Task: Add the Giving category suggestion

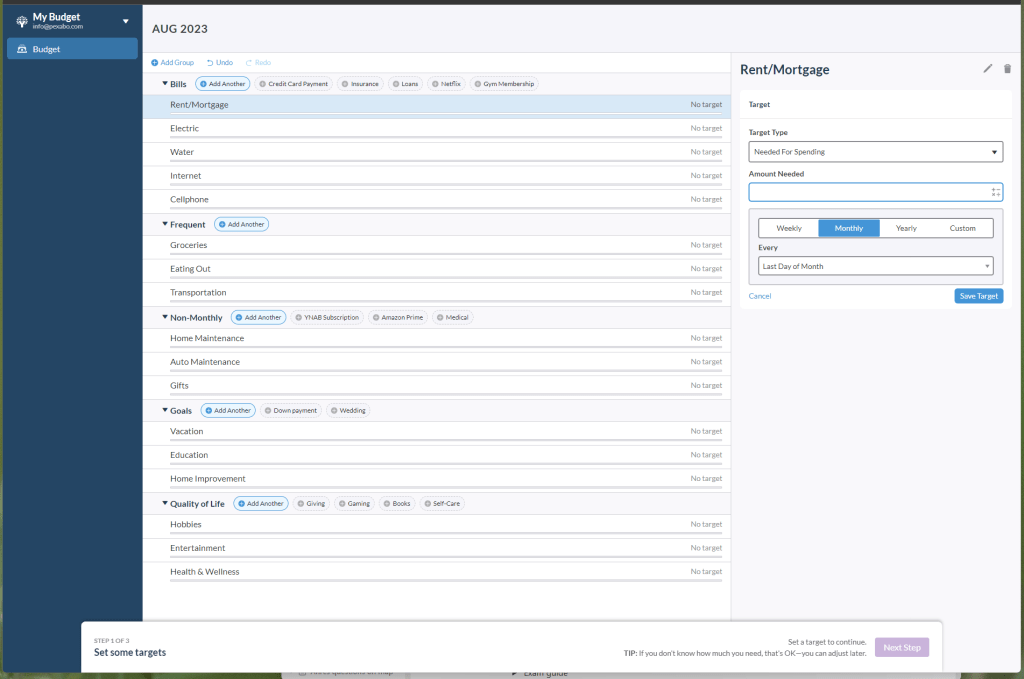Action: click(x=311, y=503)
